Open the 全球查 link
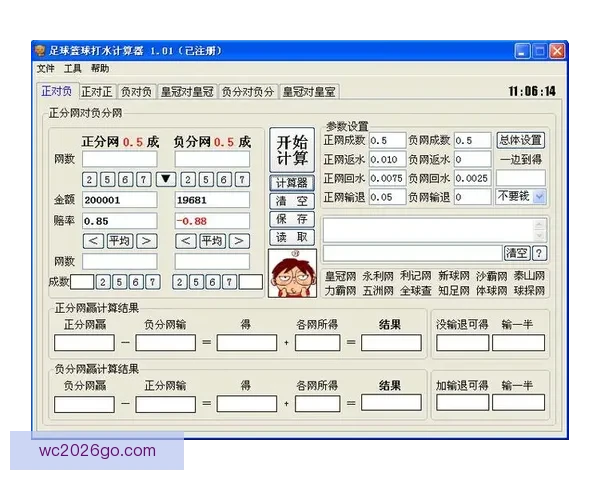The image size is (600, 480). click(416, 291)
